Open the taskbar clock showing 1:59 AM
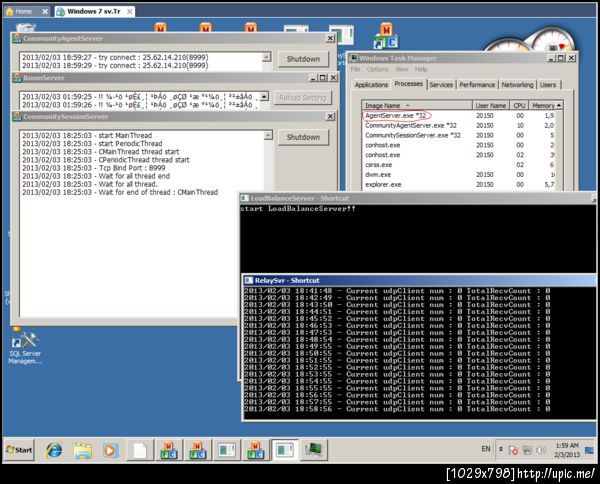600x484 pixels. click(567, 450)
